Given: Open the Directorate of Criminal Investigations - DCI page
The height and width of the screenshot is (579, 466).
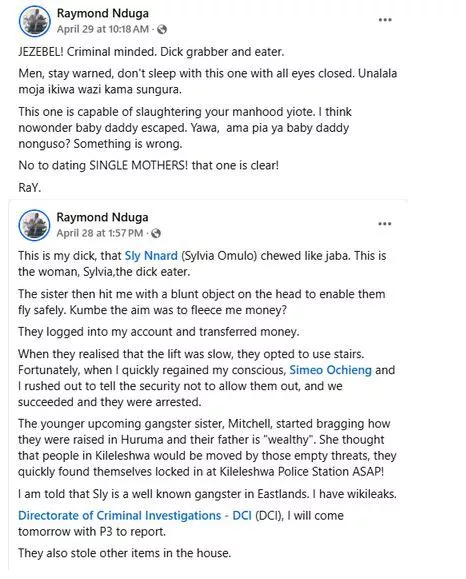Looking at the screenshot, I should tap(135, 515).
